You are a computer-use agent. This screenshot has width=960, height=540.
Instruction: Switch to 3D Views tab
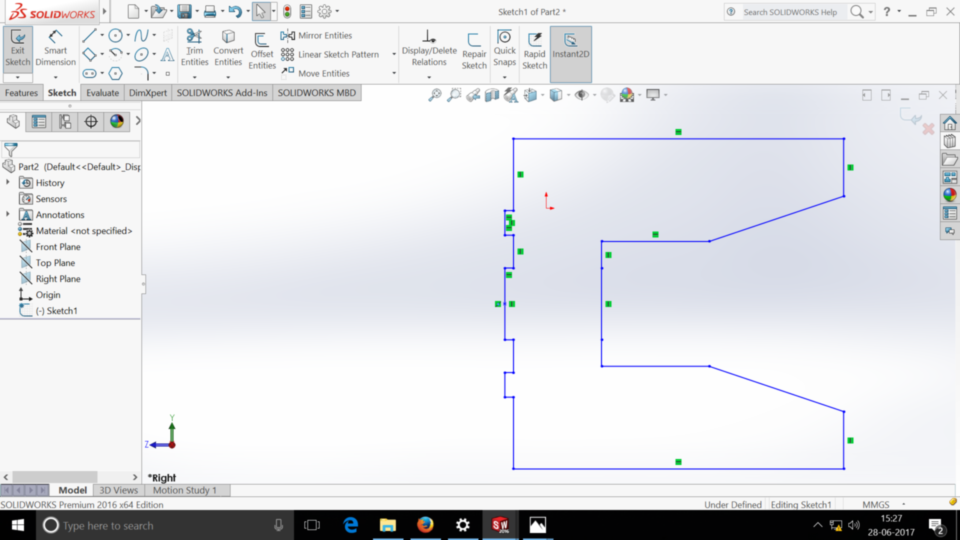pyautogui.click(x=118, y=490)
